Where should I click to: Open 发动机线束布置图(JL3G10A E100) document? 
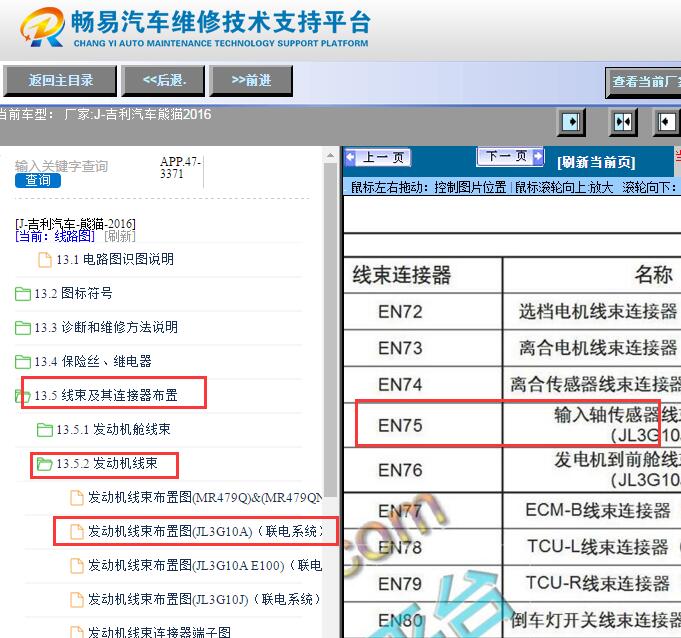[205, 565]
